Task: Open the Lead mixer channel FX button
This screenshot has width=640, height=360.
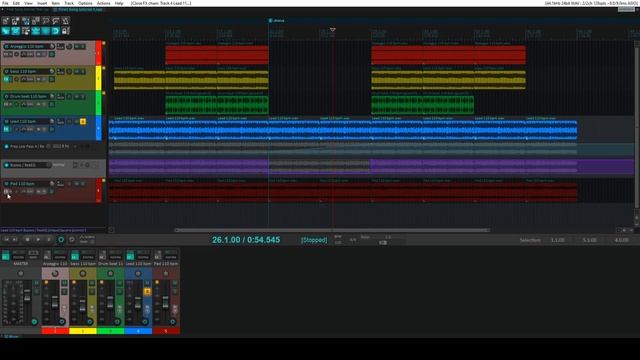Action: [130, 256]
